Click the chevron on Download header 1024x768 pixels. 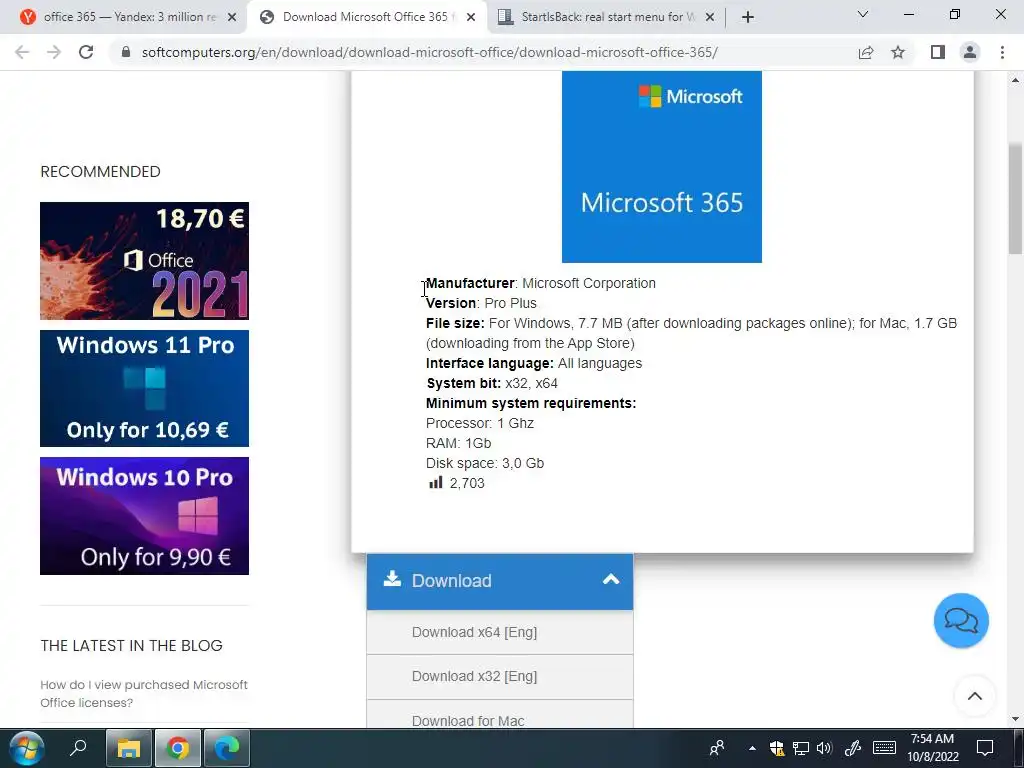click(x=611, y=579)
